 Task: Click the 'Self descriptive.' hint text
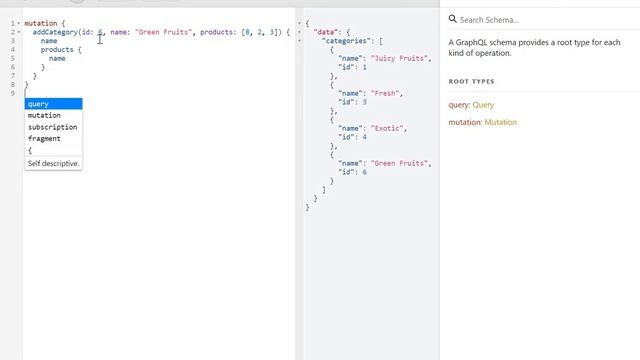click(53, 163)
